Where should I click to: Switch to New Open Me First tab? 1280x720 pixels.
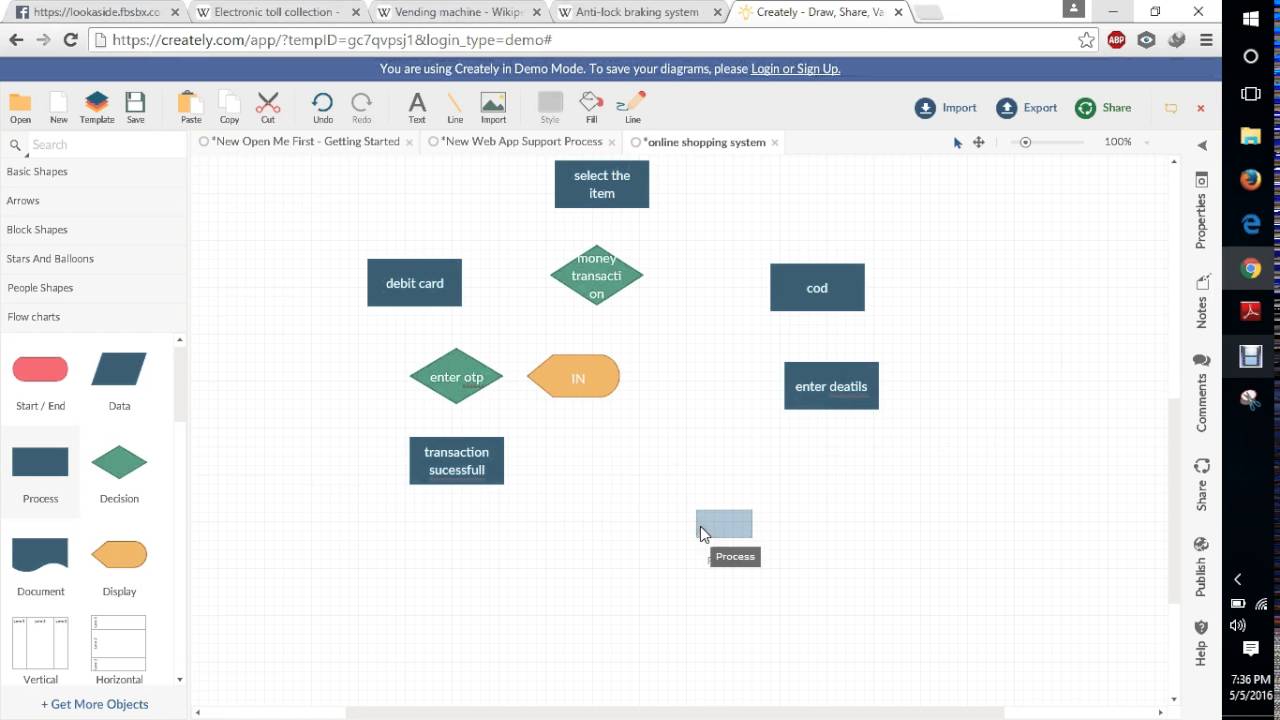coord(305,142)
